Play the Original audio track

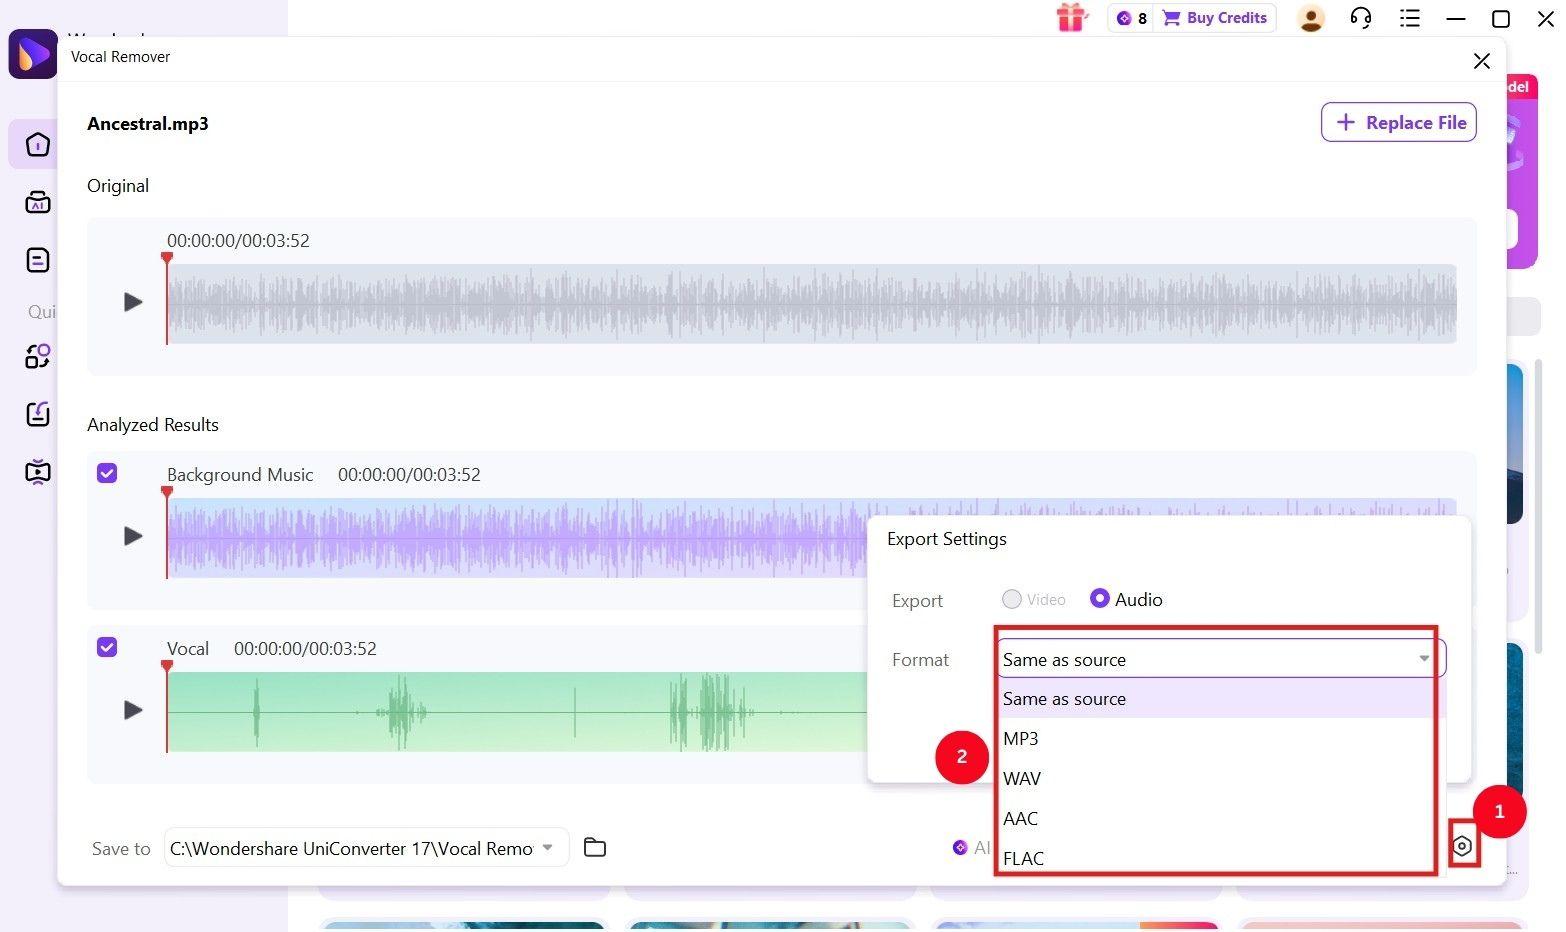click(x=133, y=302)
